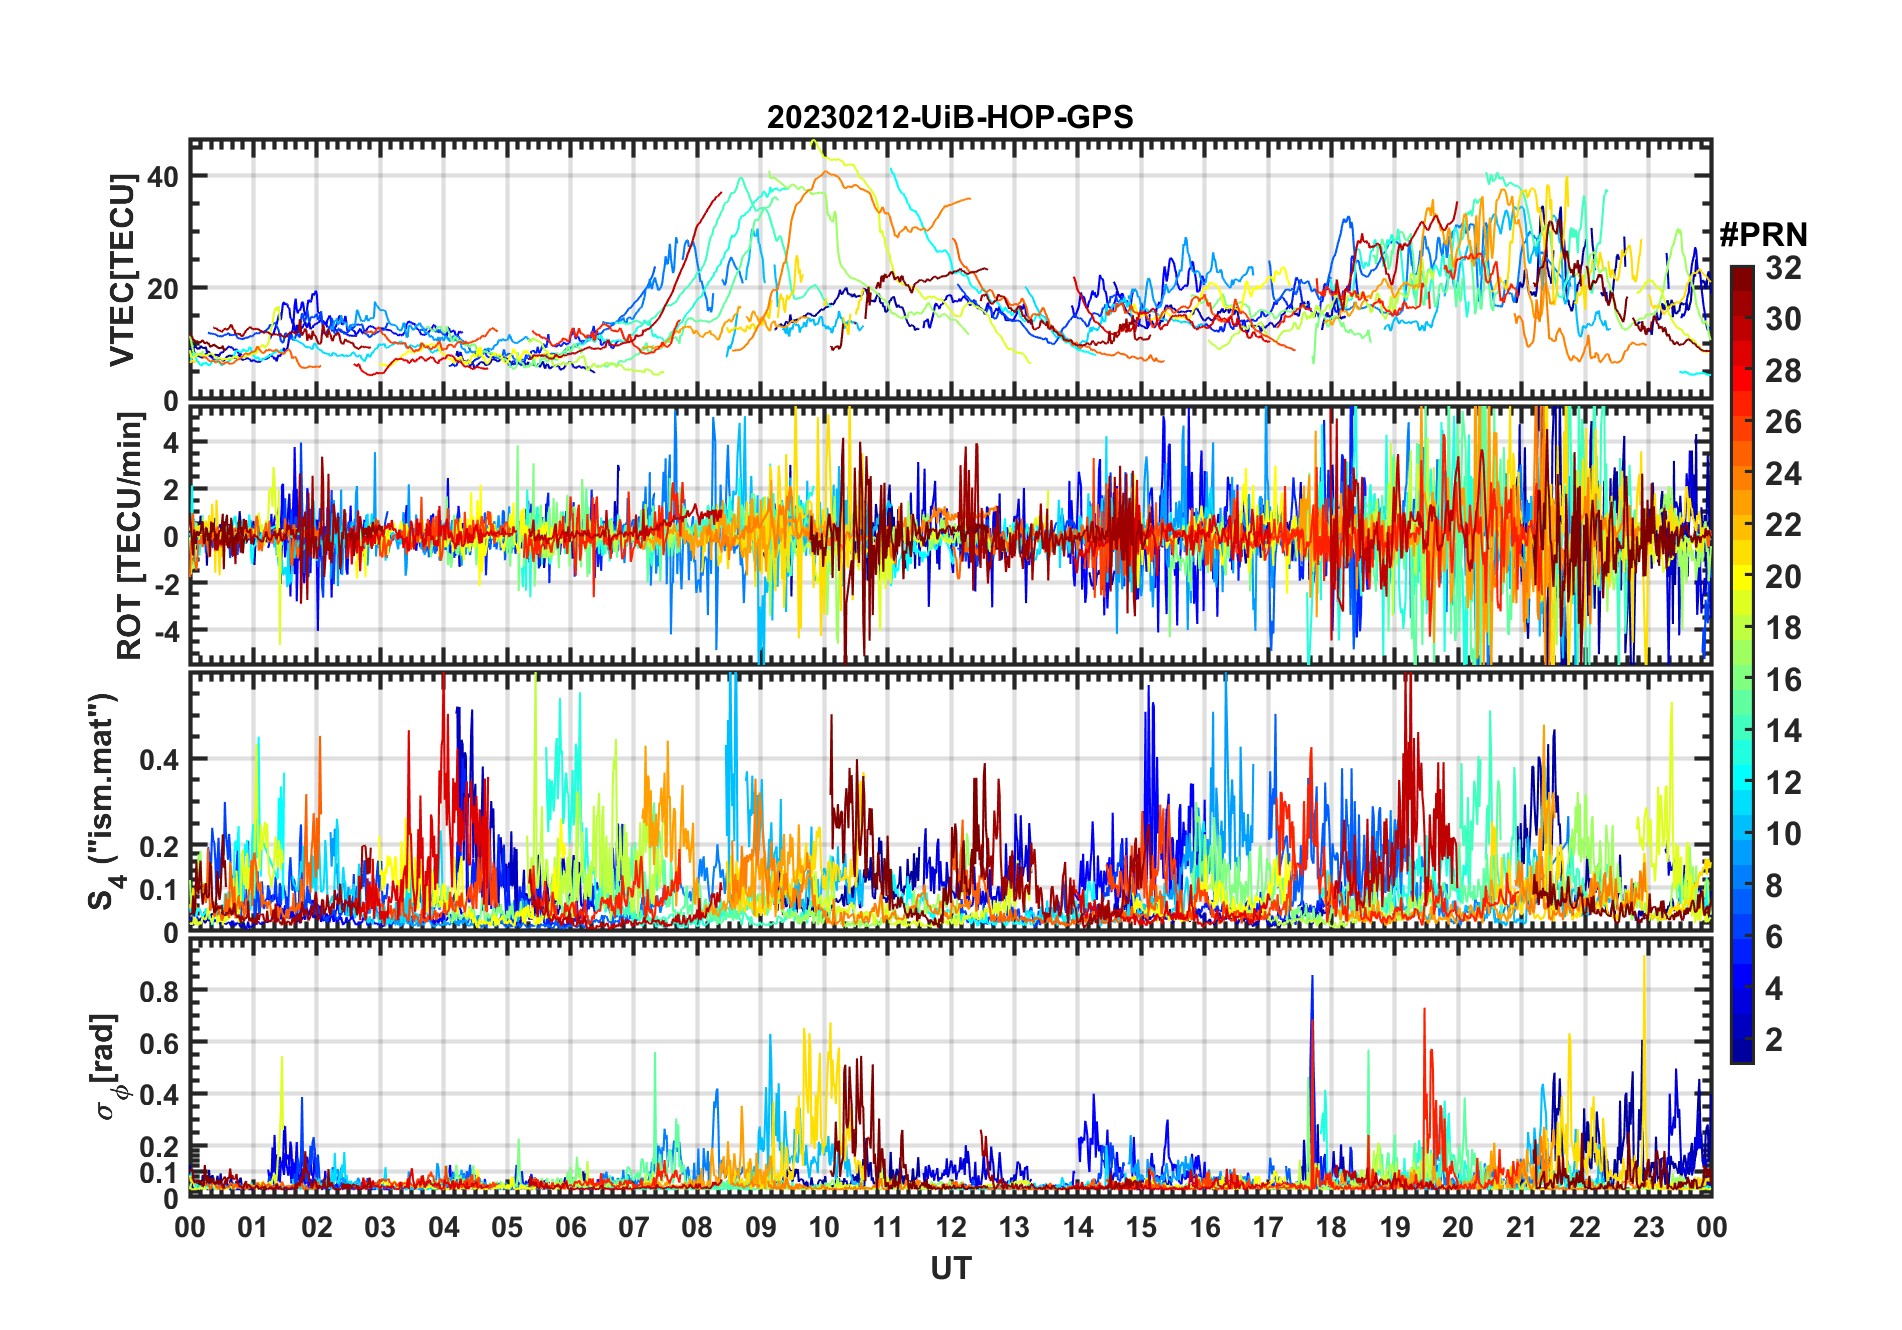Click the tall sigma phi spike near 23 UT
1902x1330 pixels.
click(x=1644, y=962)
